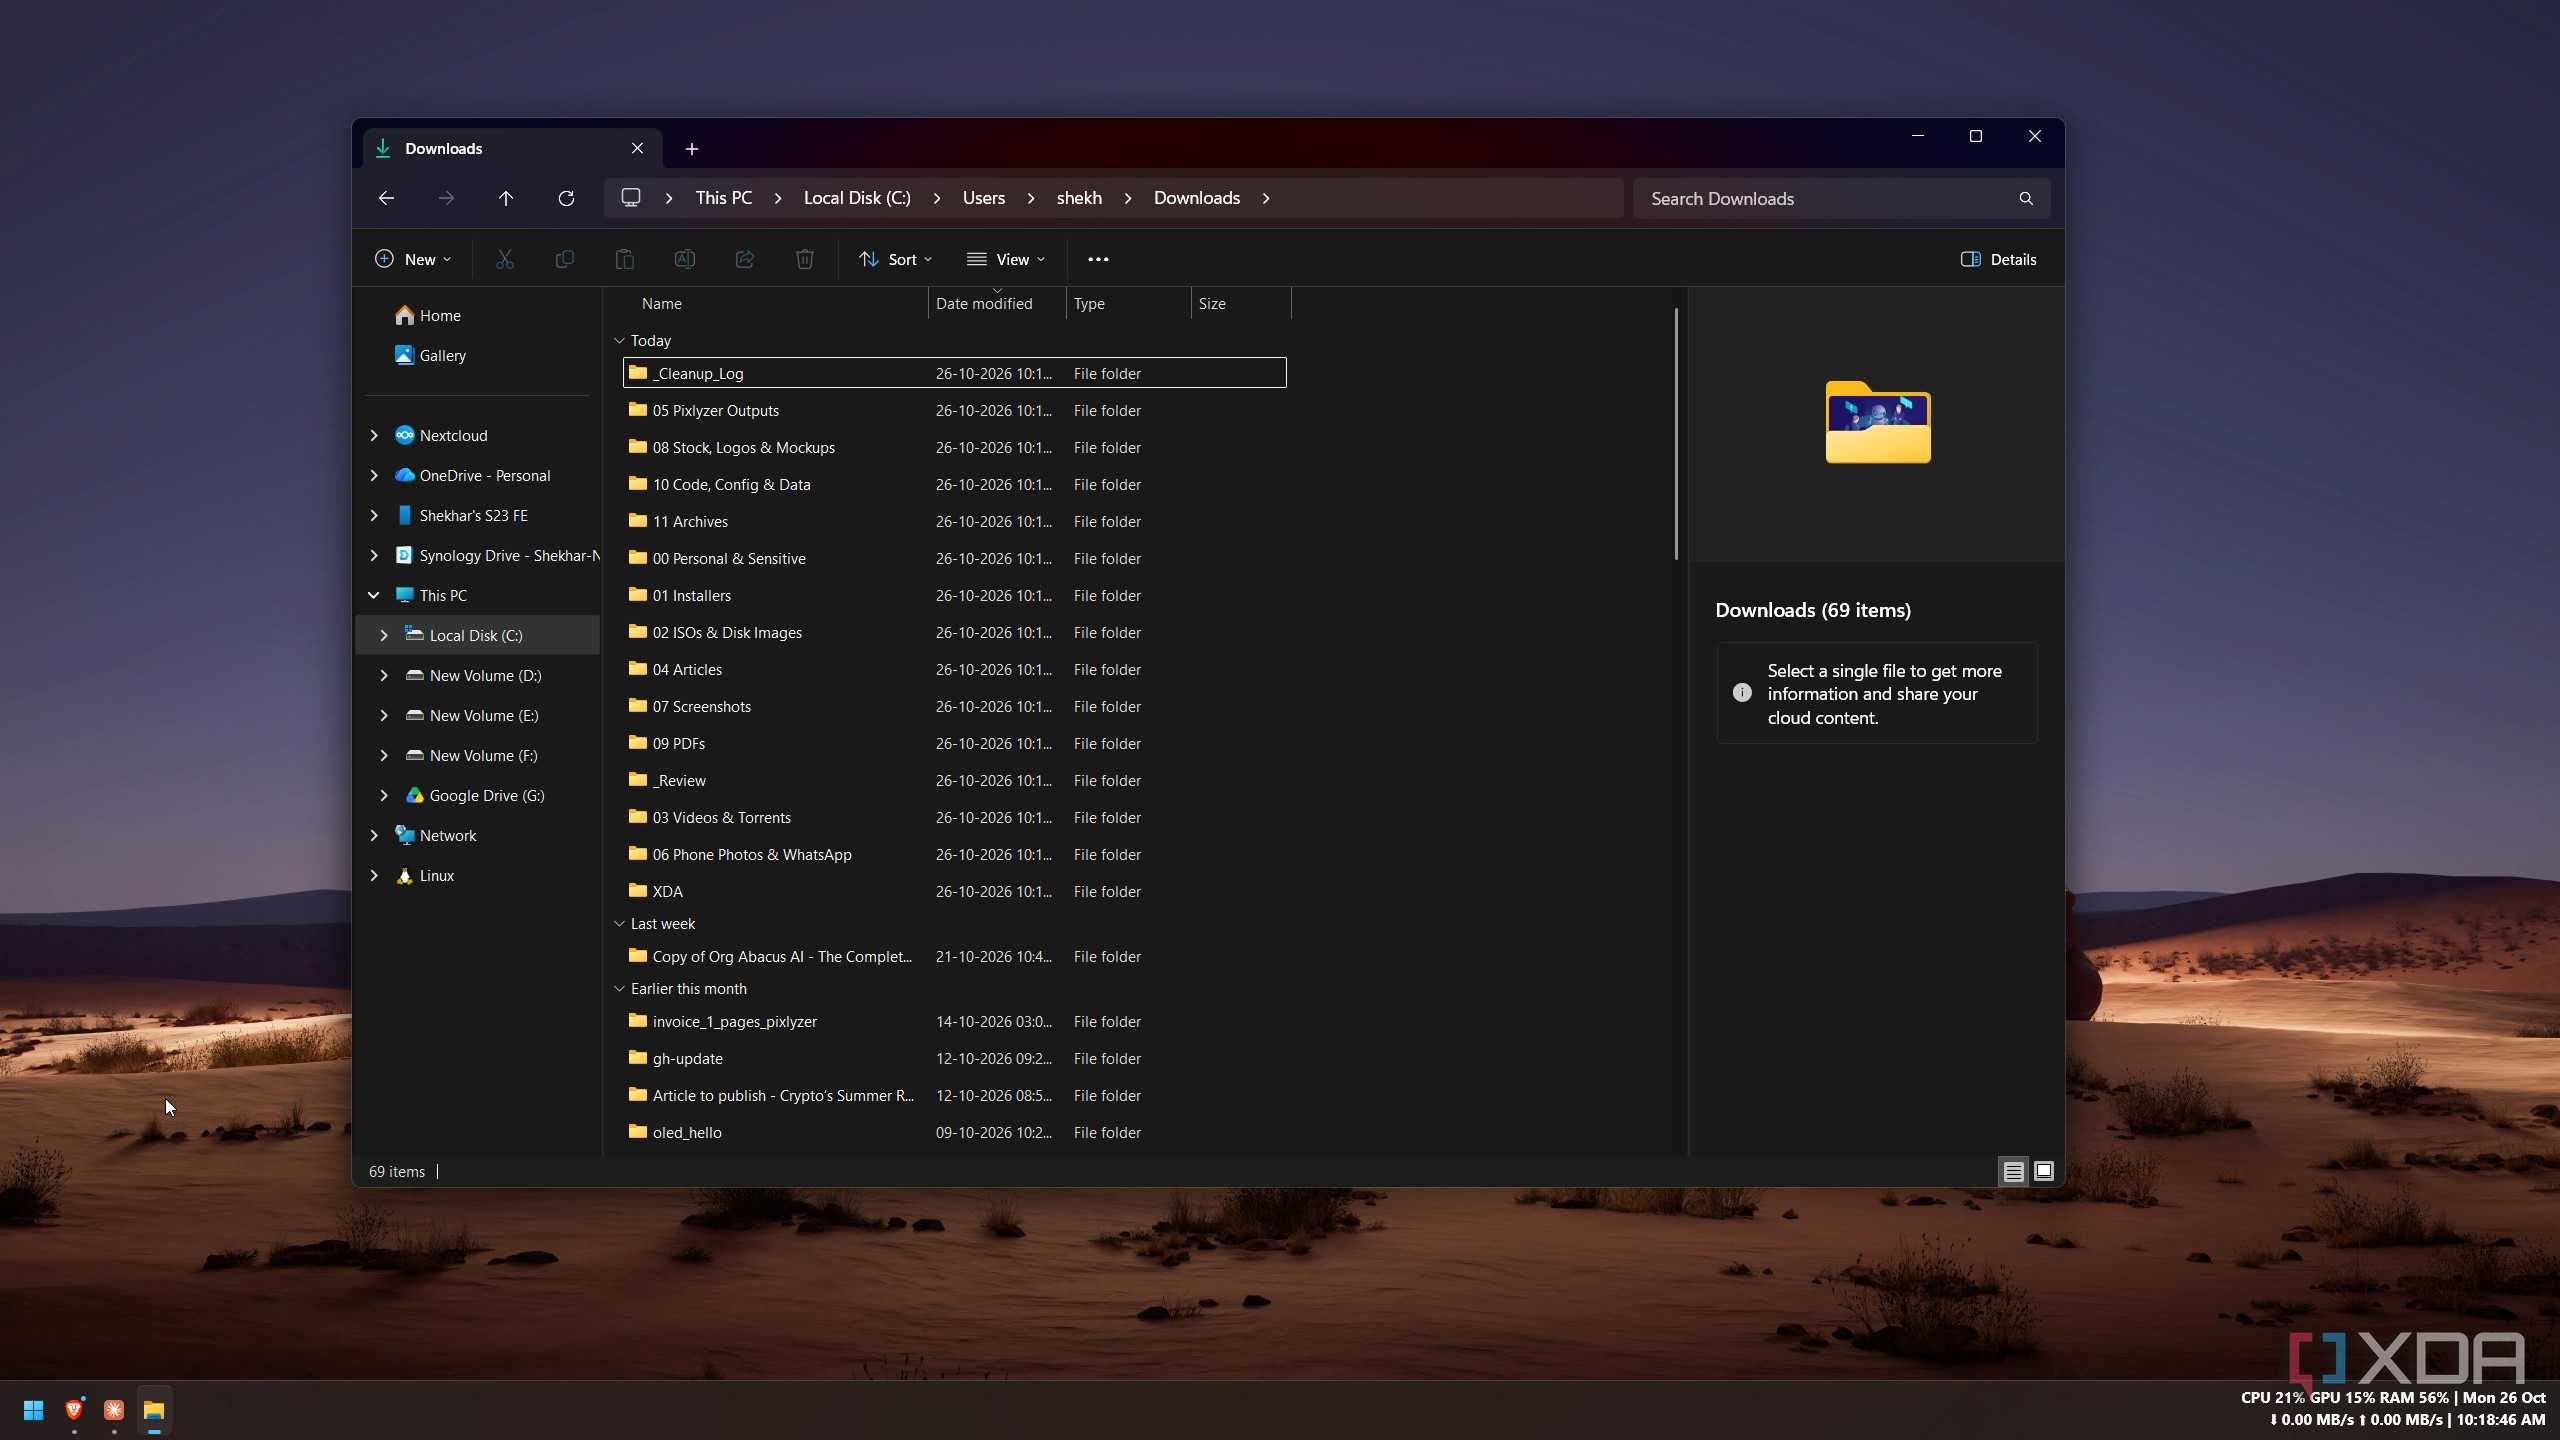2560x1440 pixels.
Task: Click This PC in breadcrumb path
Action: [x=724, y=198]
